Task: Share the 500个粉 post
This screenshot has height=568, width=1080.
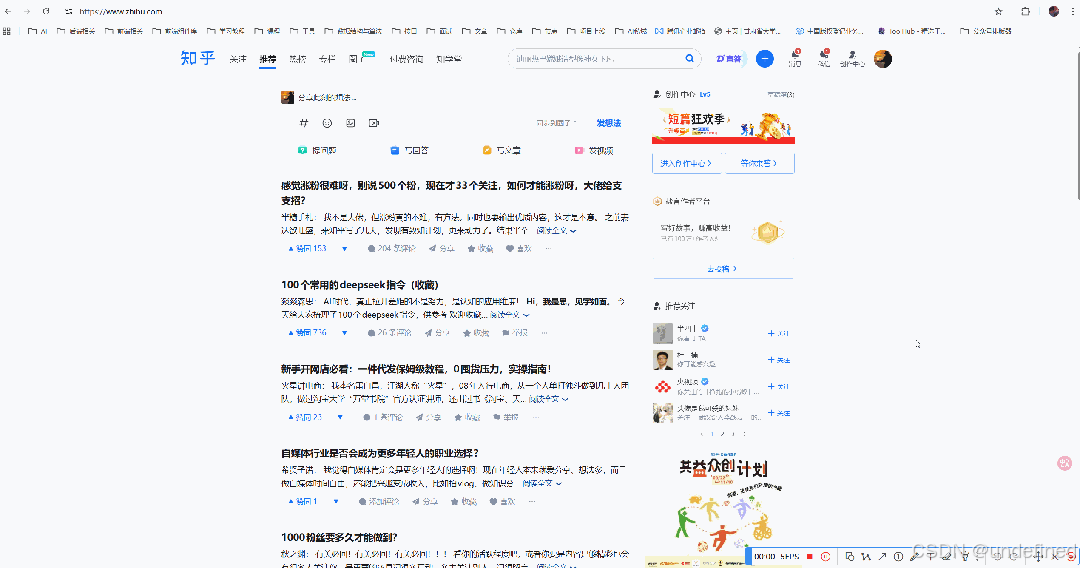Action: (x=442, y=249)
